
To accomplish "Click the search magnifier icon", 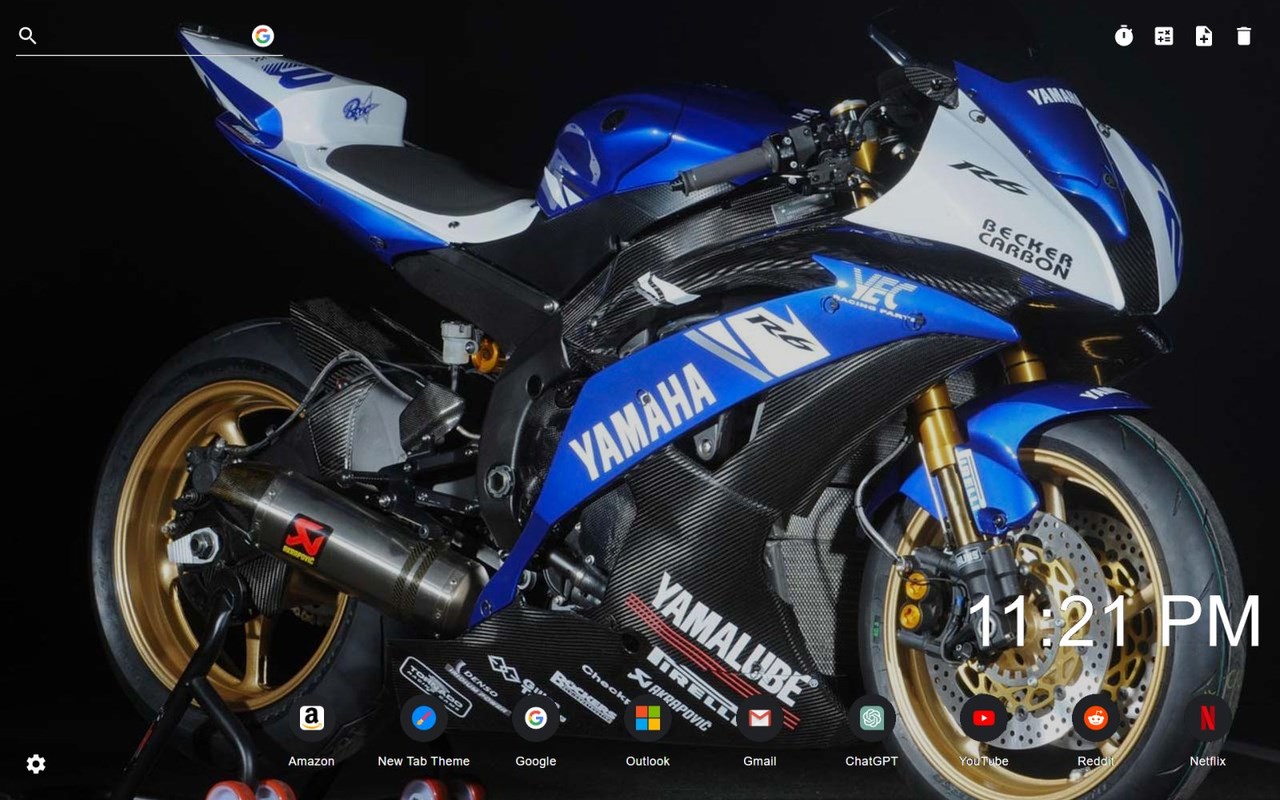I will 28,36.
